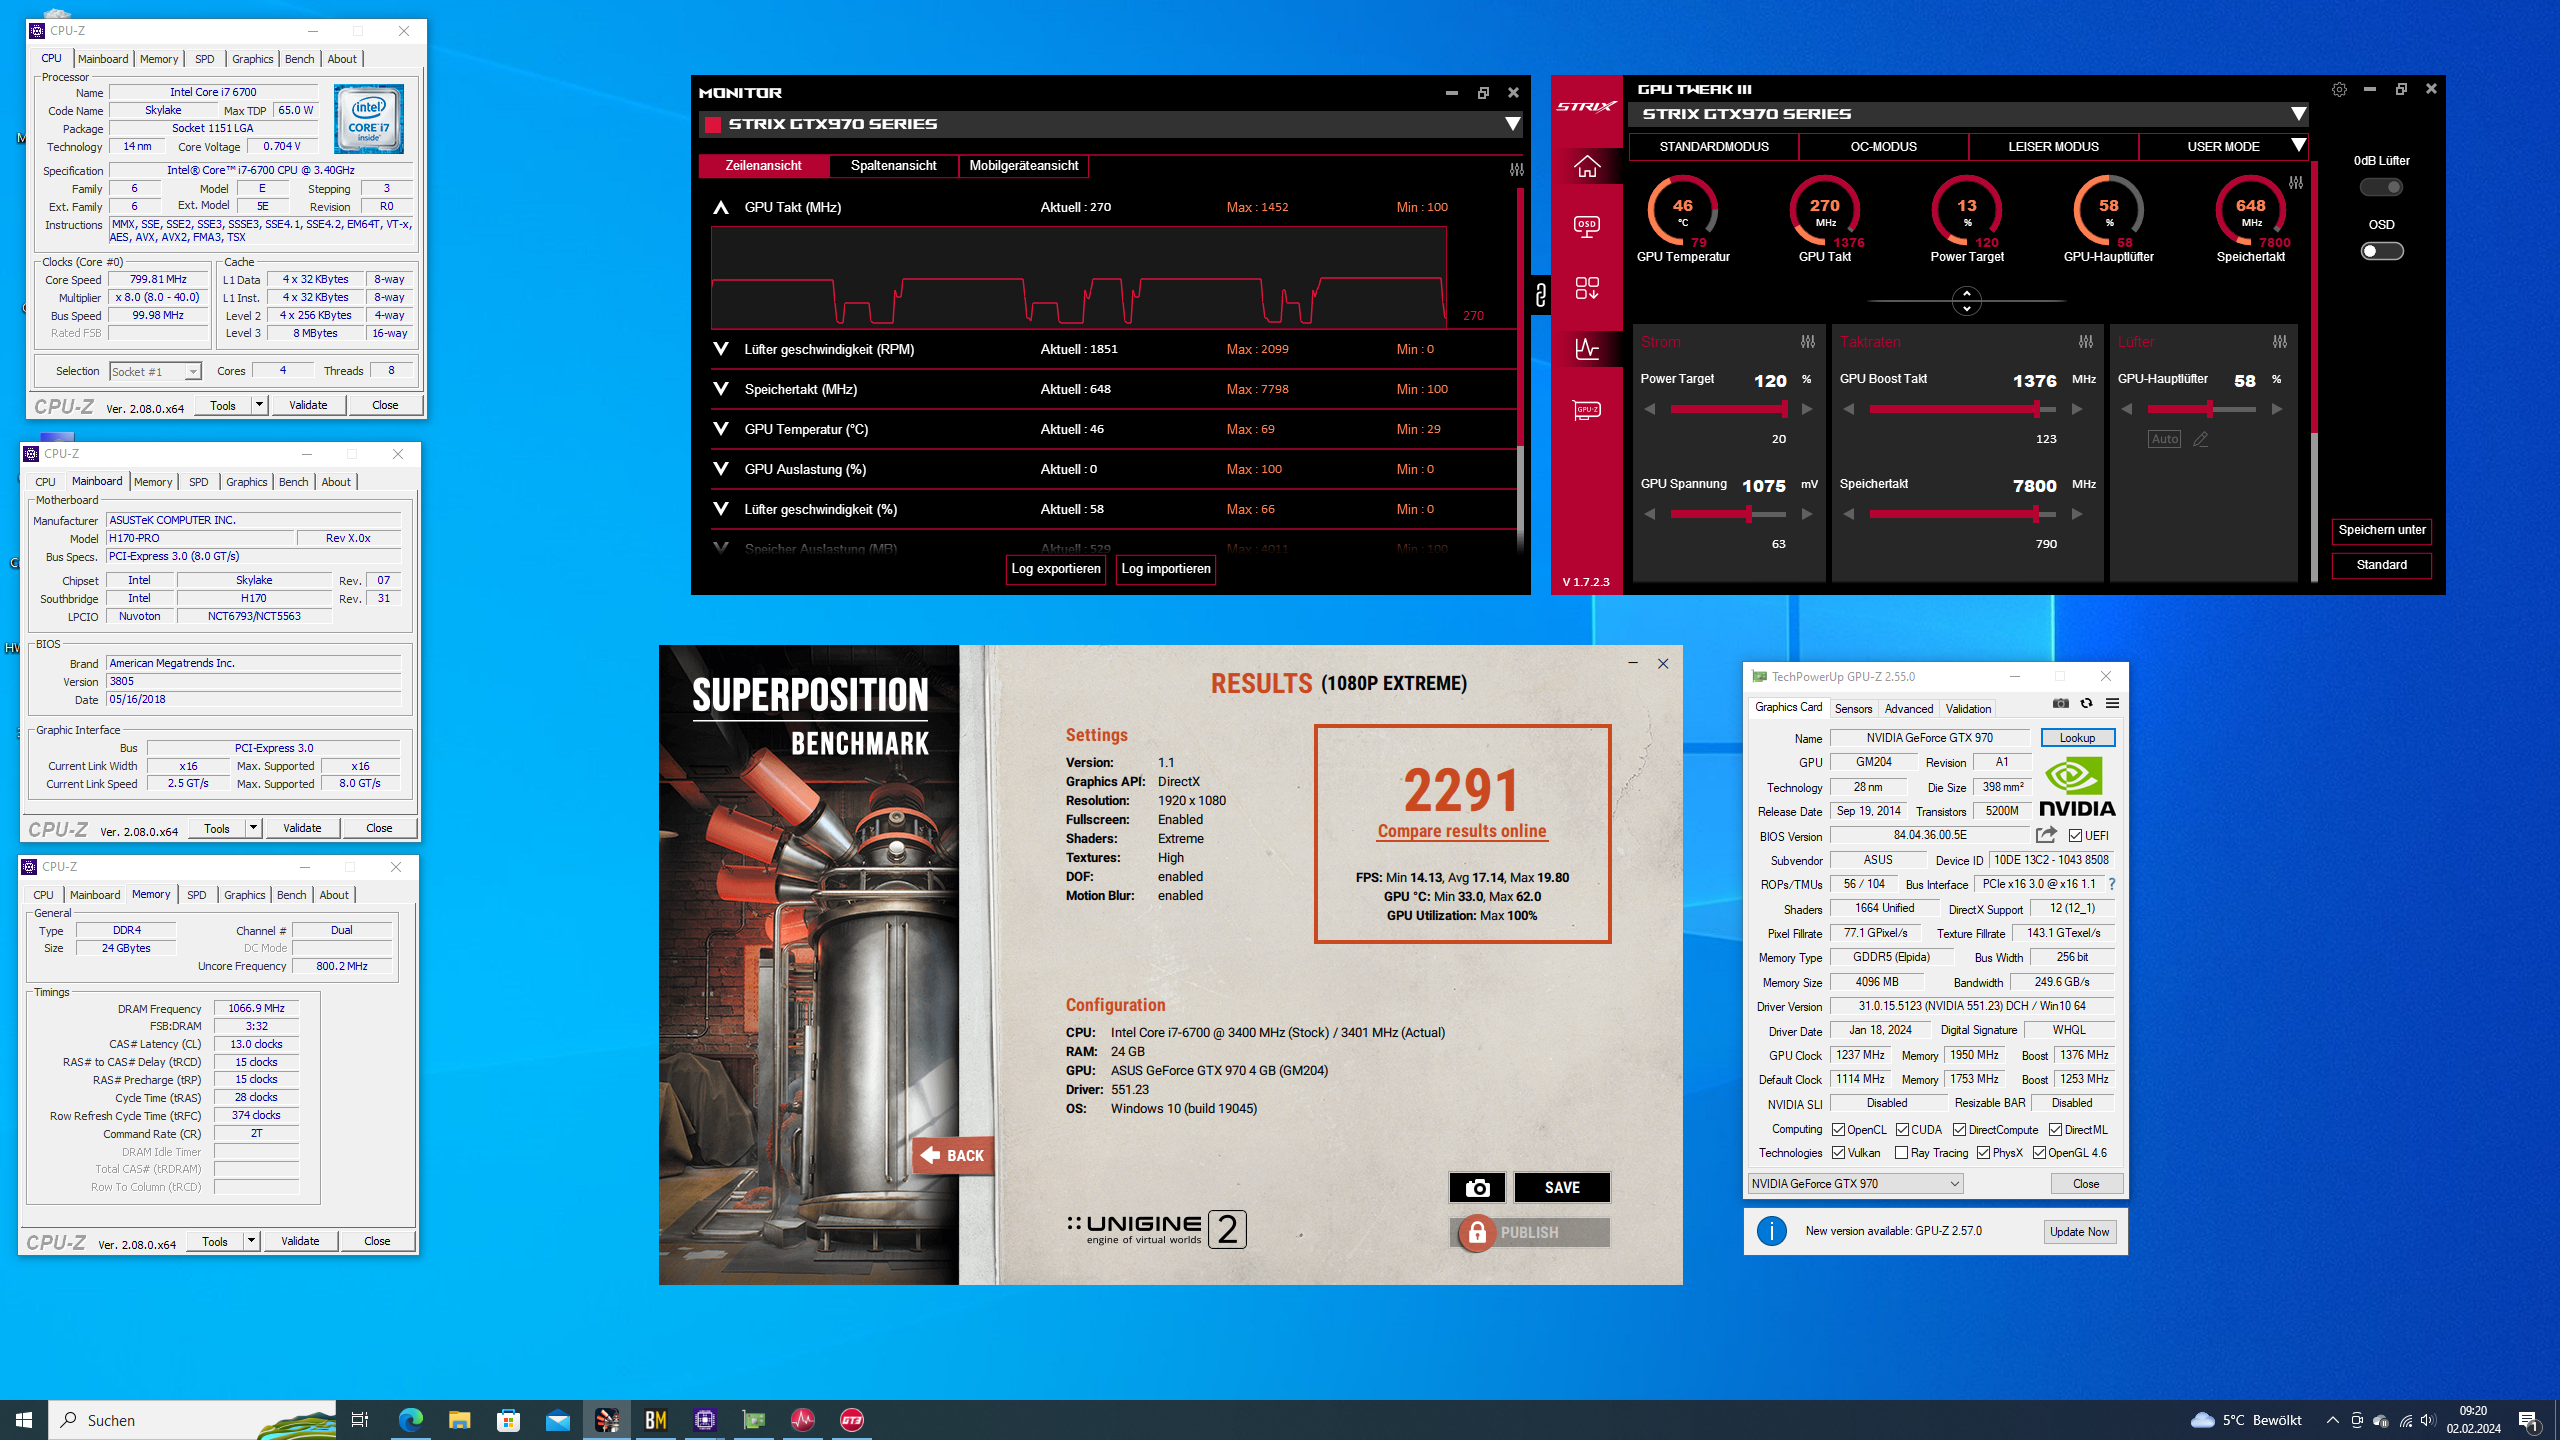Toggle the OSD switch in GPU Tweak
Image resolution: width=2560 pixels, height=1440 pixels.
pos(2381,251)
